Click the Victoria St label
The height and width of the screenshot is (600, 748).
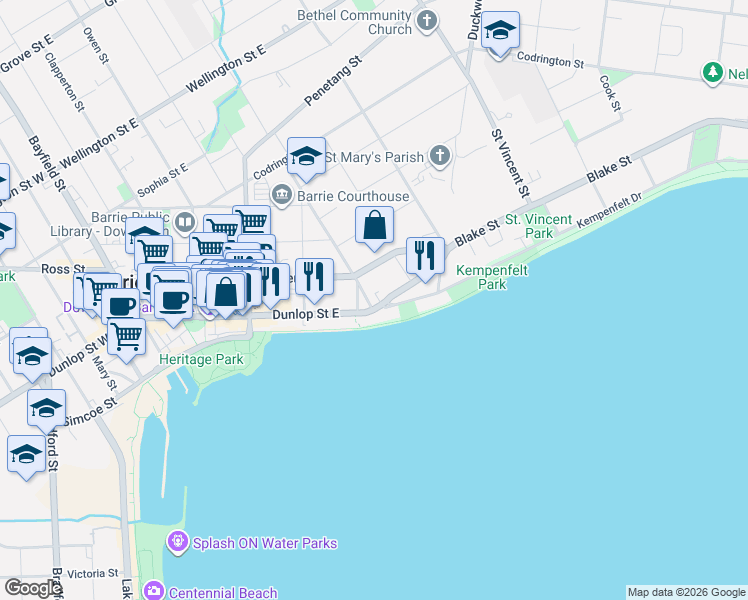(93, 573)
